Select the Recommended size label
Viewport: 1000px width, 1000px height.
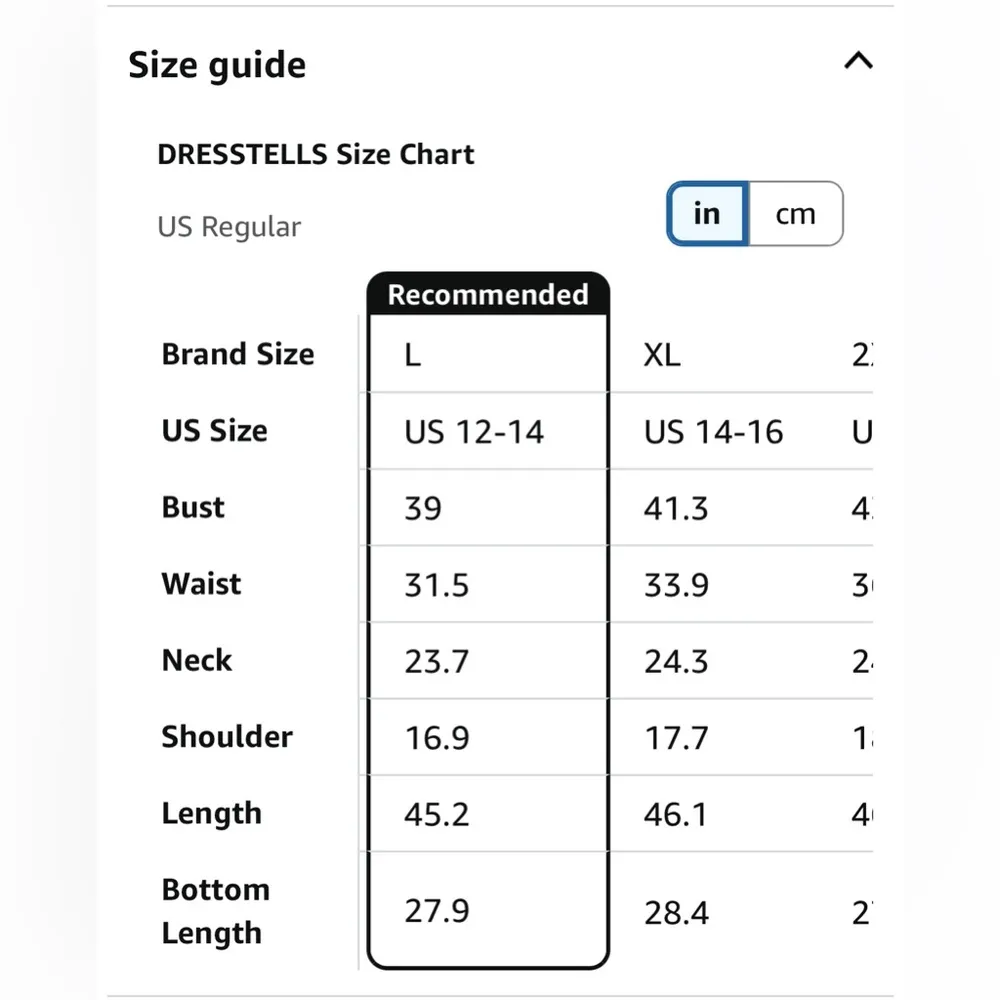coord(488,295)
